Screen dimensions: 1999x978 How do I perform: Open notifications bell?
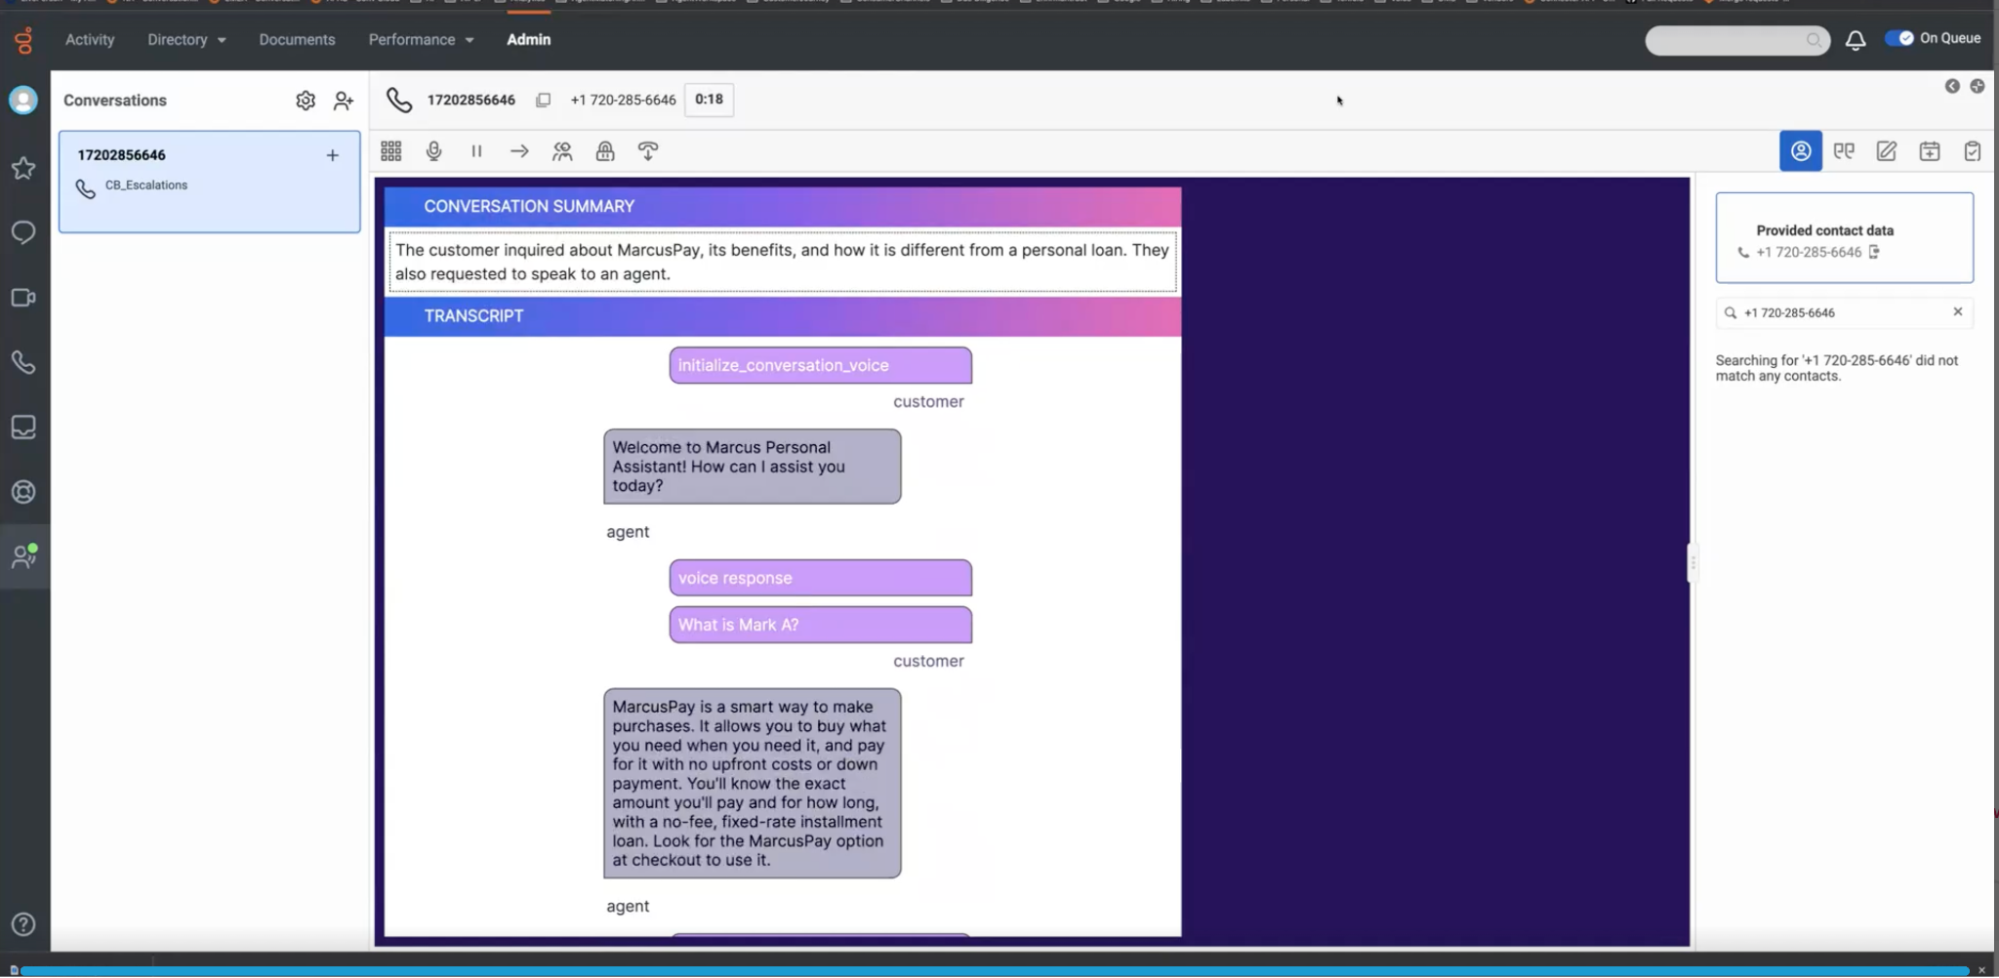coord(1855,40)
